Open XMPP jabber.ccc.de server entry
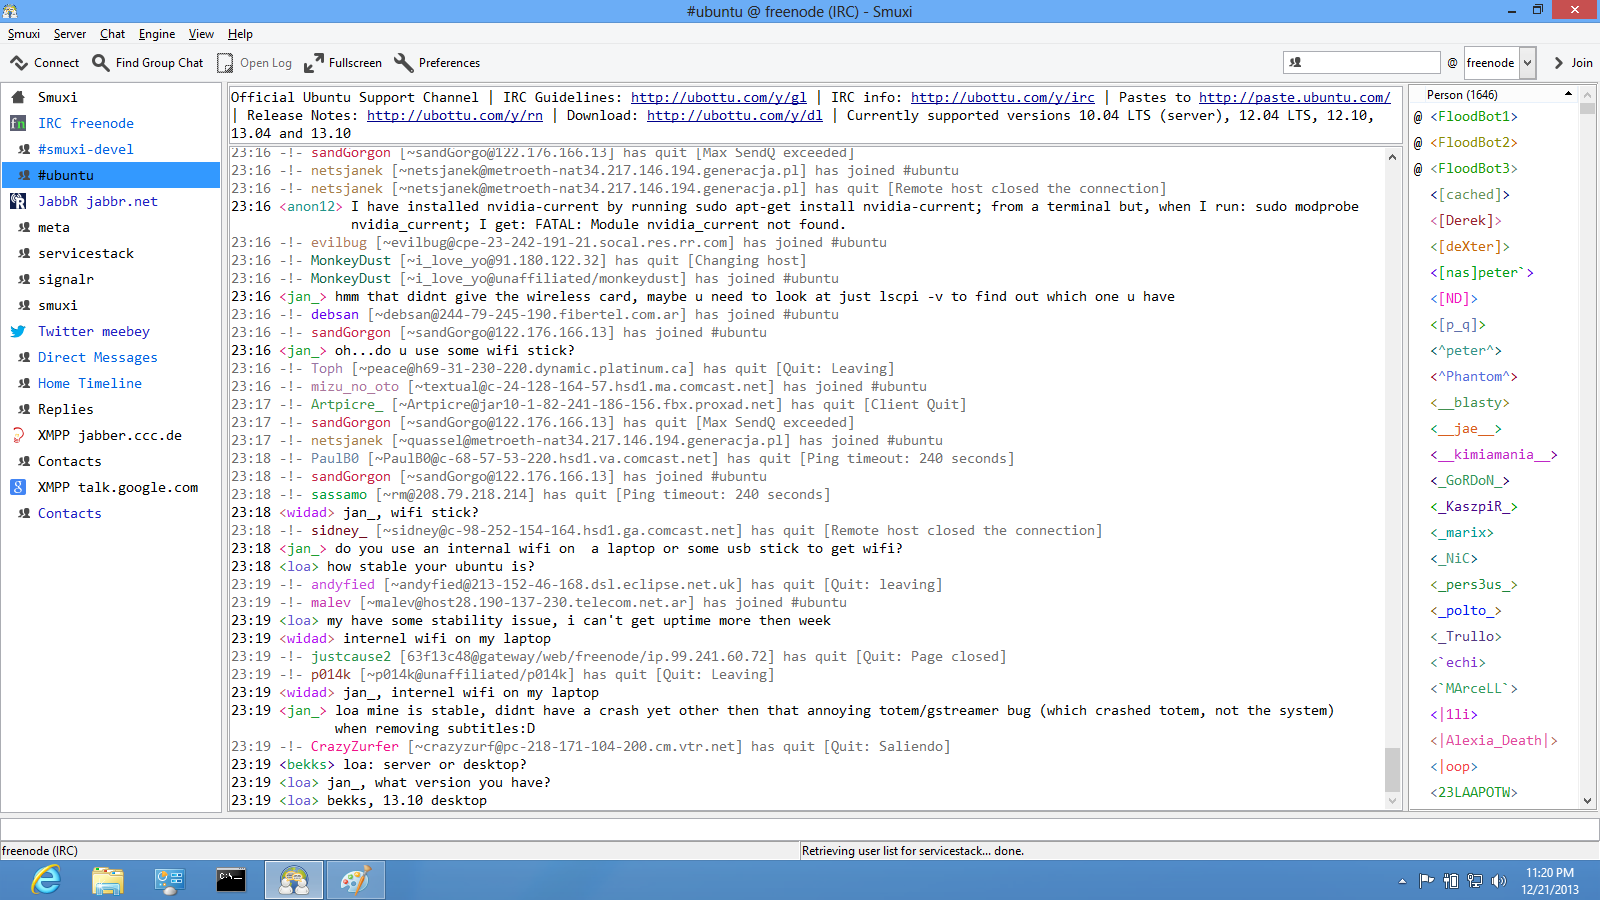 coord(109,435)
